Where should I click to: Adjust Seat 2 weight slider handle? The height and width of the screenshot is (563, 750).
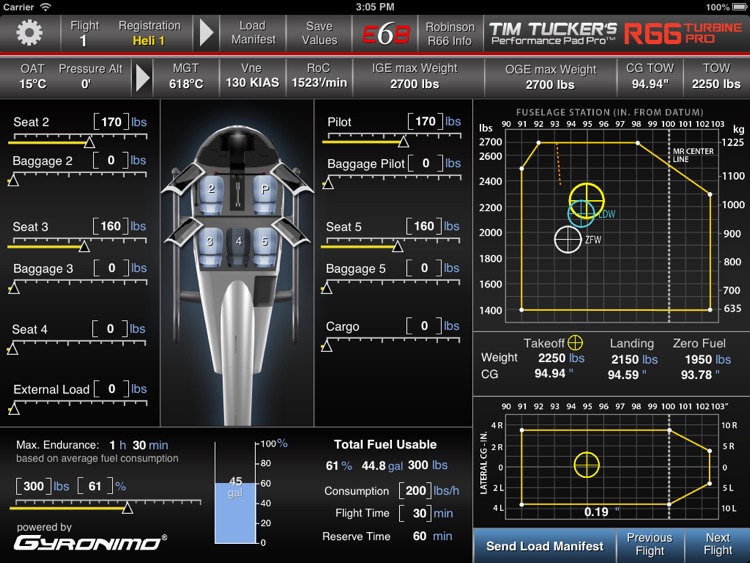(89, 142)
